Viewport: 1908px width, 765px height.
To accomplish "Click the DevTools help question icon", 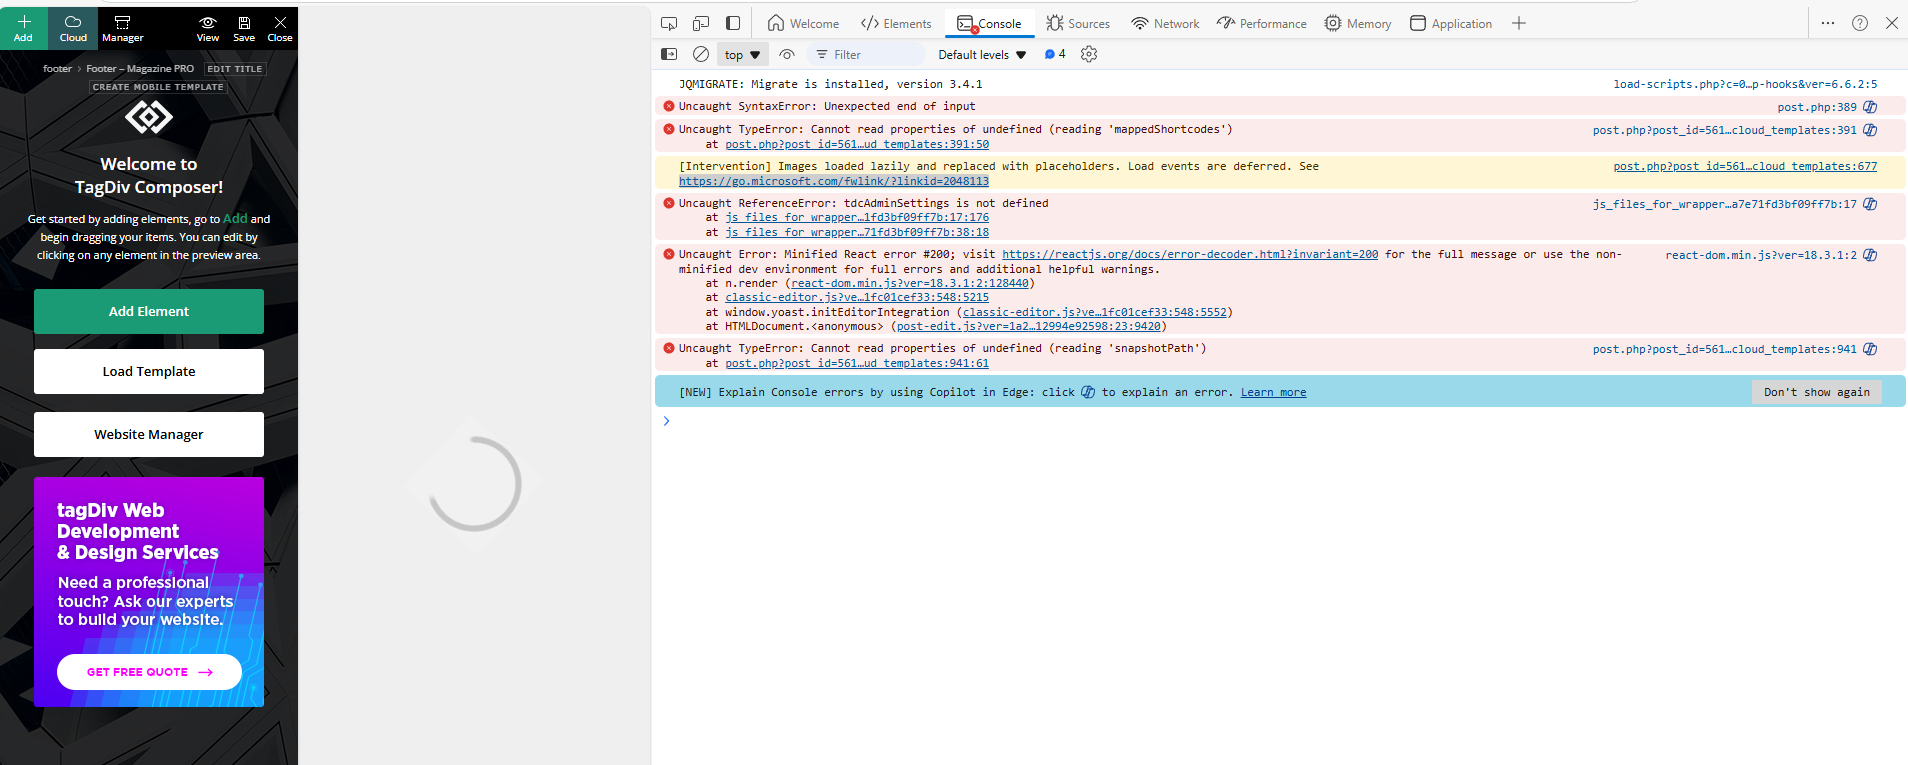I will [x=1860, y=23].
